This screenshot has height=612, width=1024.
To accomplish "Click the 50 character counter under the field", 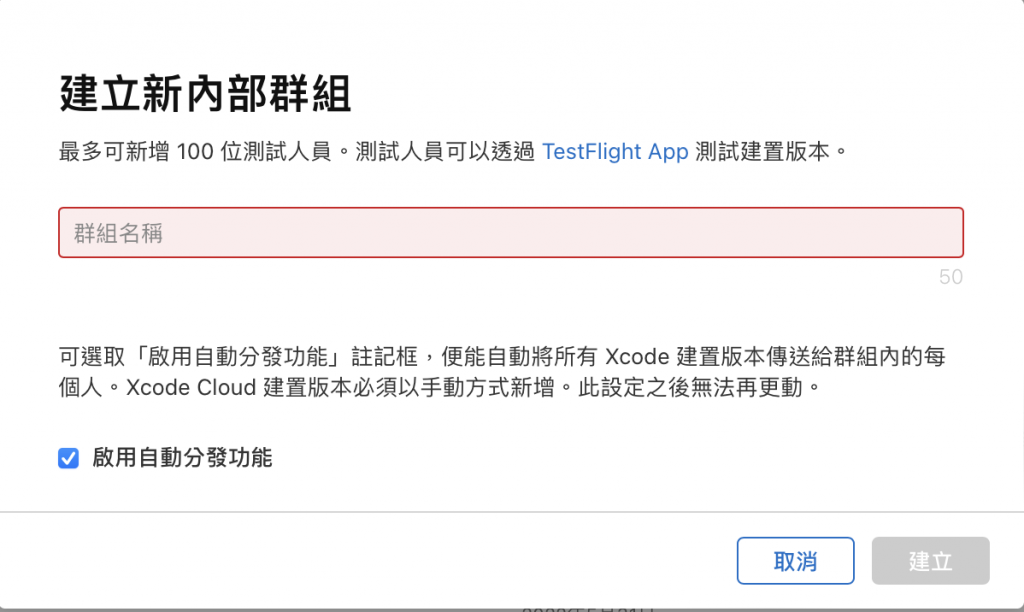I will click(951, 277).
